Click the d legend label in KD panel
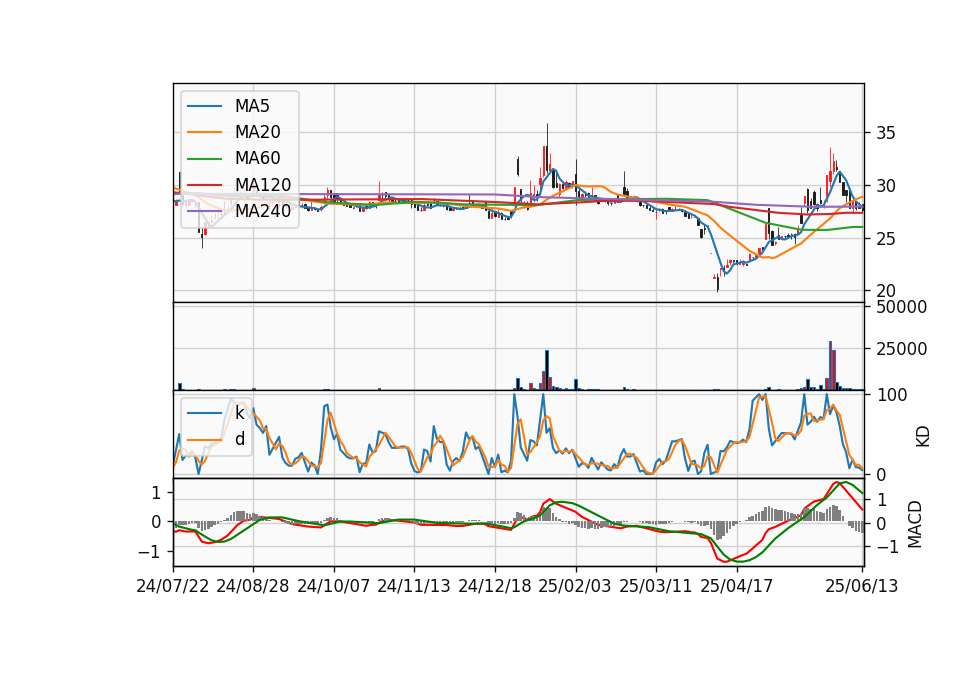This screenshot has height=690, width=960. pos(239,439)
